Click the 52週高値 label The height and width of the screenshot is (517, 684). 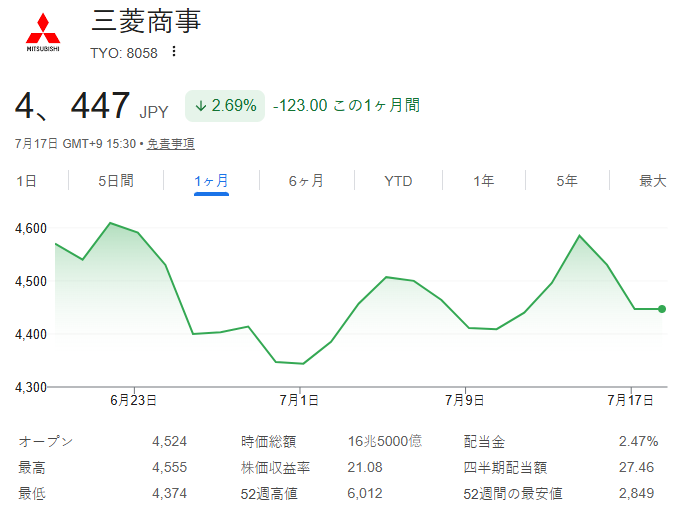[269, 493]
